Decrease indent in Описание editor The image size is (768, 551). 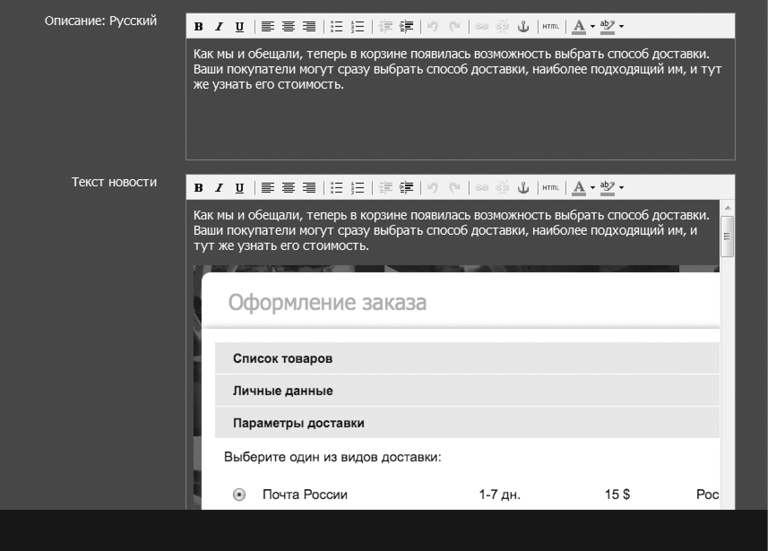tap(385, 26)
